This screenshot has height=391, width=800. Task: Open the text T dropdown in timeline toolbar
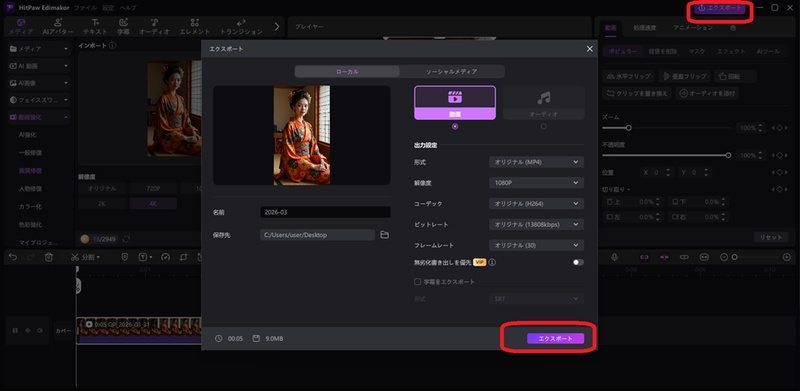pyautogui.click(x=145, y=257)
